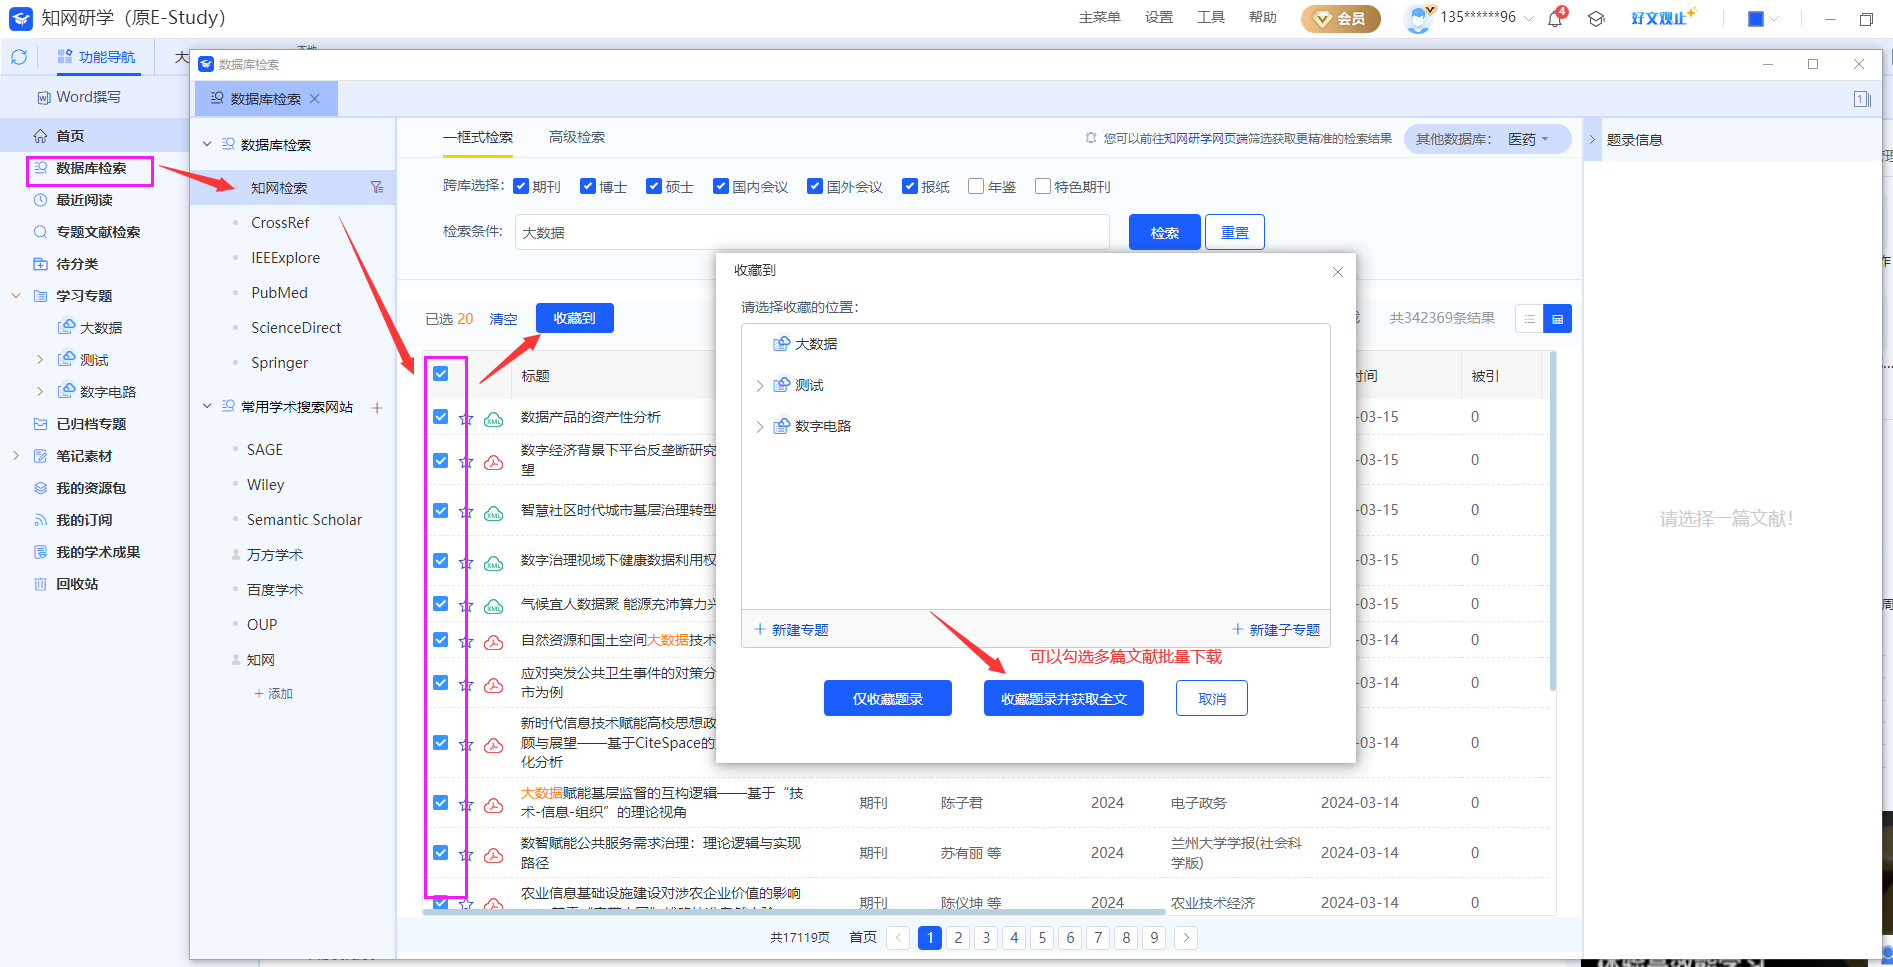
Task: Close the 数据库检索 tab
Action: point(315,98)
